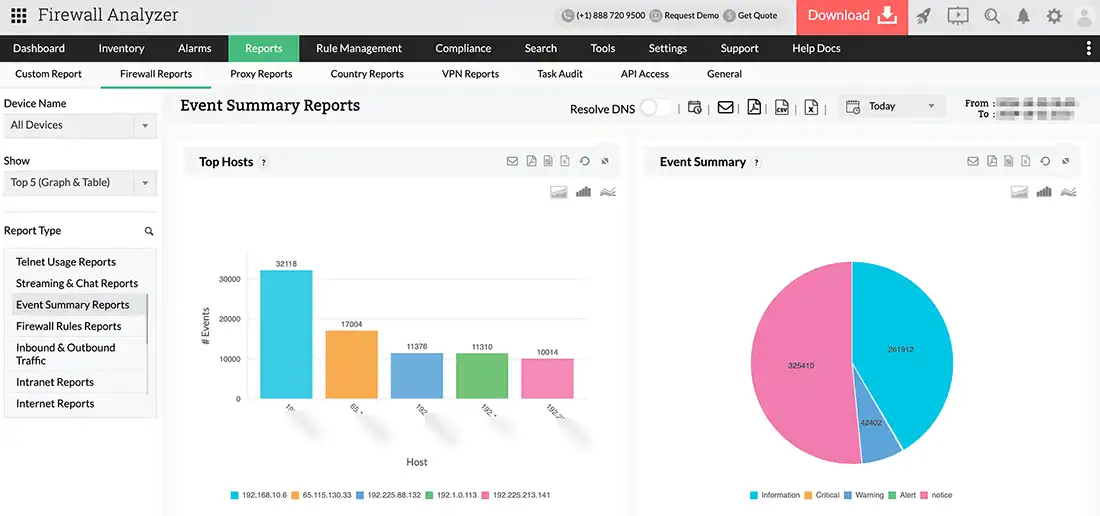Switch to VPN Reports subtab
Viewport: 1100px width, 516px height.
470,74
